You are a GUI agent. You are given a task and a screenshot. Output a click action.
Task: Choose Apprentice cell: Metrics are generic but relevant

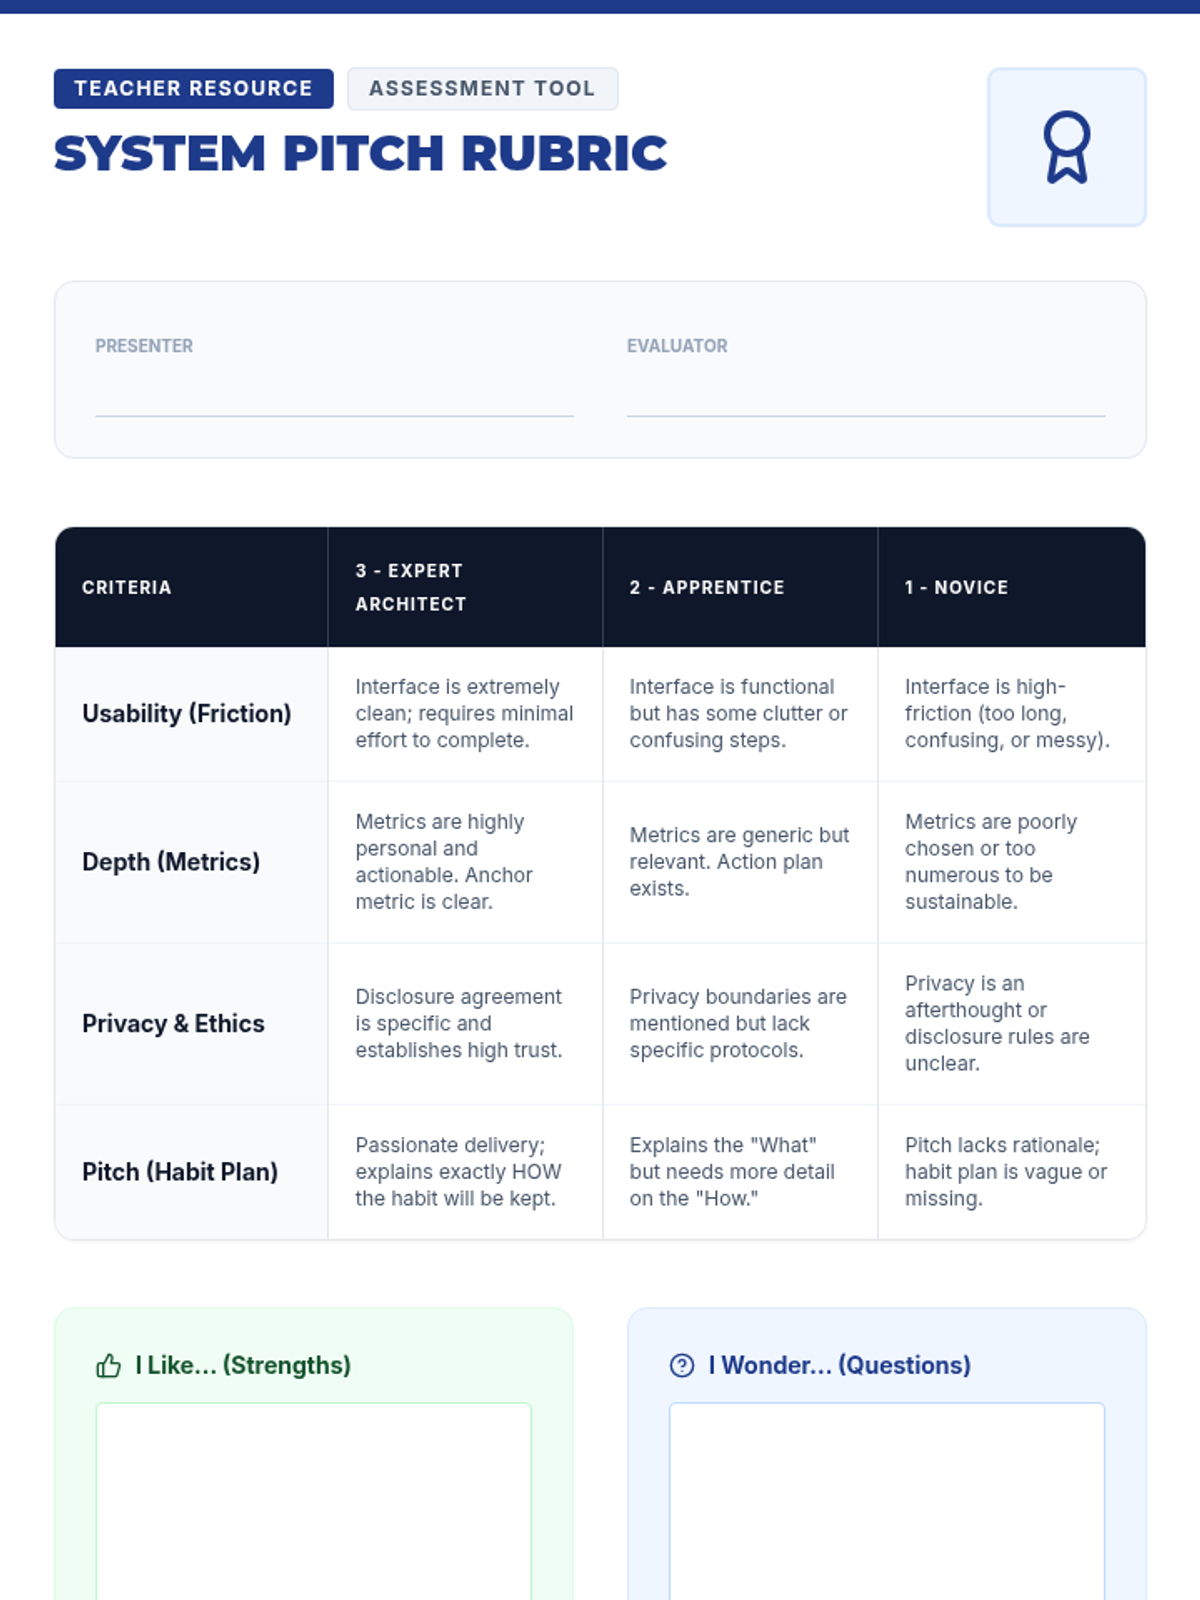[x=740, y=862]
